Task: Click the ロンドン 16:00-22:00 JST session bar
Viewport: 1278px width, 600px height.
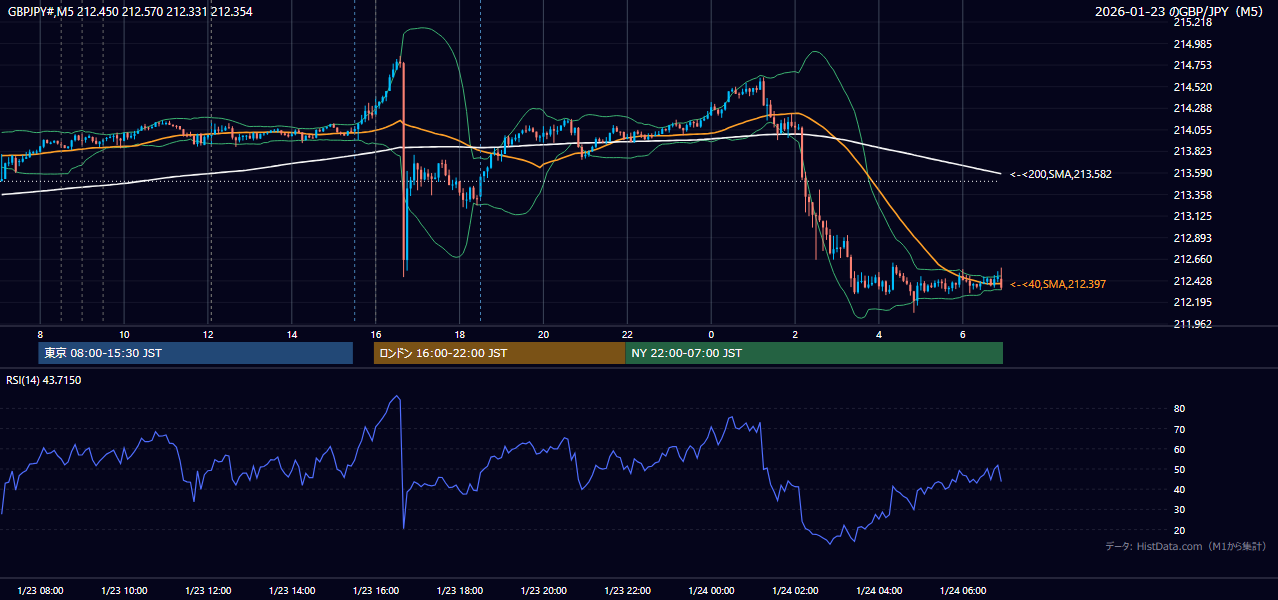Action: [499, 353]
